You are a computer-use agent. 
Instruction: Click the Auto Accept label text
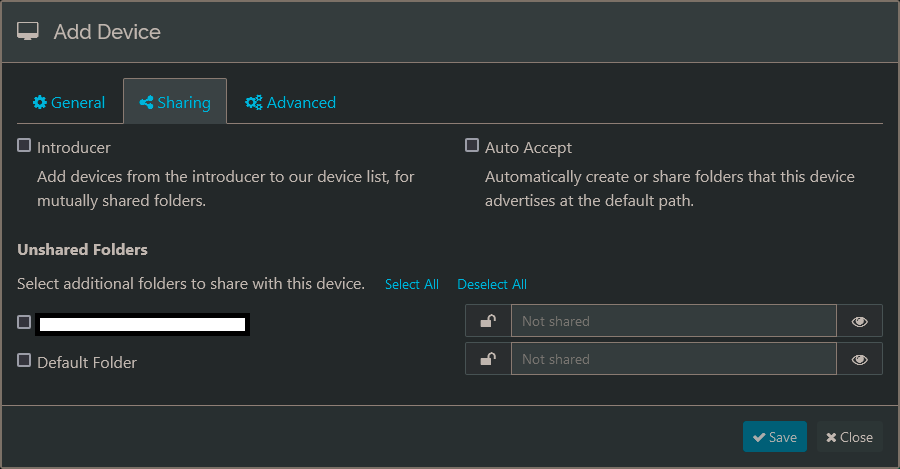[x=528, y=147]
